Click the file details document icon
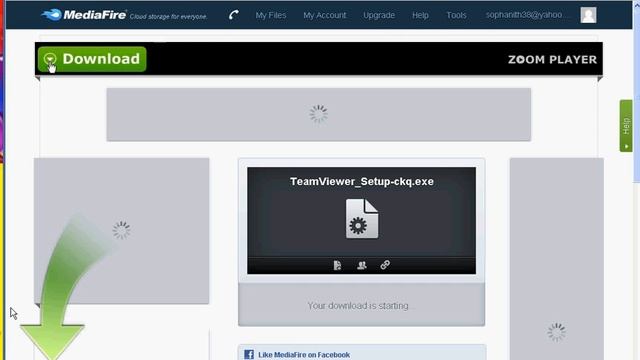The height and width of the screenshot is (360, 640). coord(337,265)
